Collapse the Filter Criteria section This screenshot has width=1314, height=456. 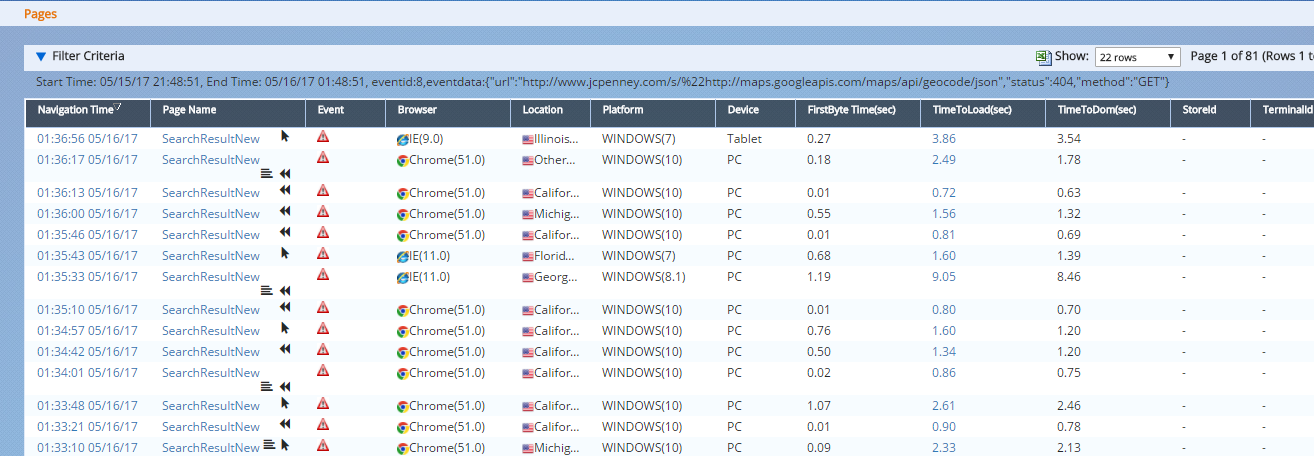coord(40,57)
